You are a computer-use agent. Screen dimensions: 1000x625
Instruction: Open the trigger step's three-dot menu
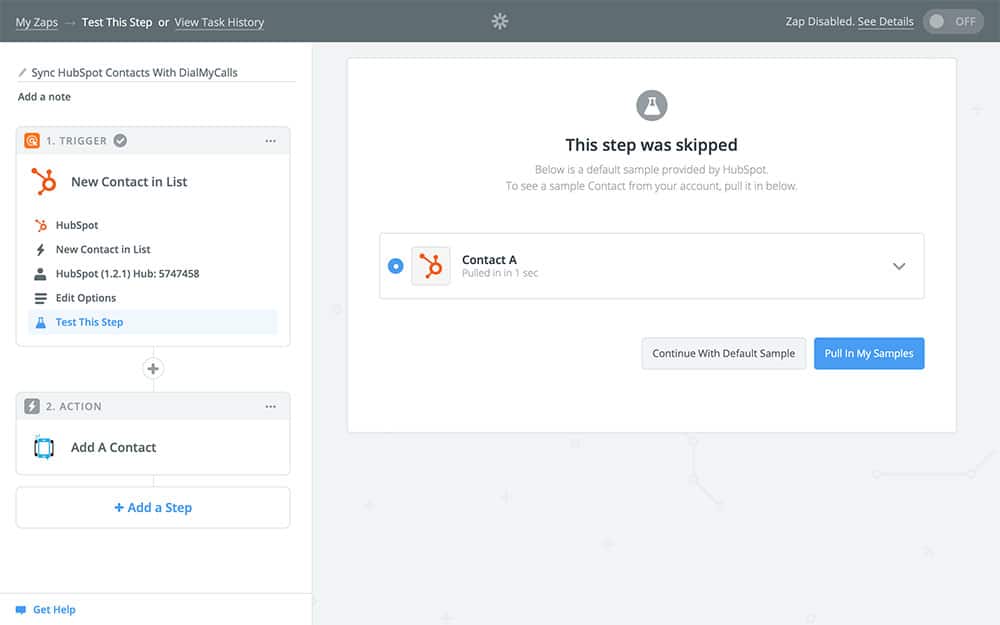click(x=270, y=141)
